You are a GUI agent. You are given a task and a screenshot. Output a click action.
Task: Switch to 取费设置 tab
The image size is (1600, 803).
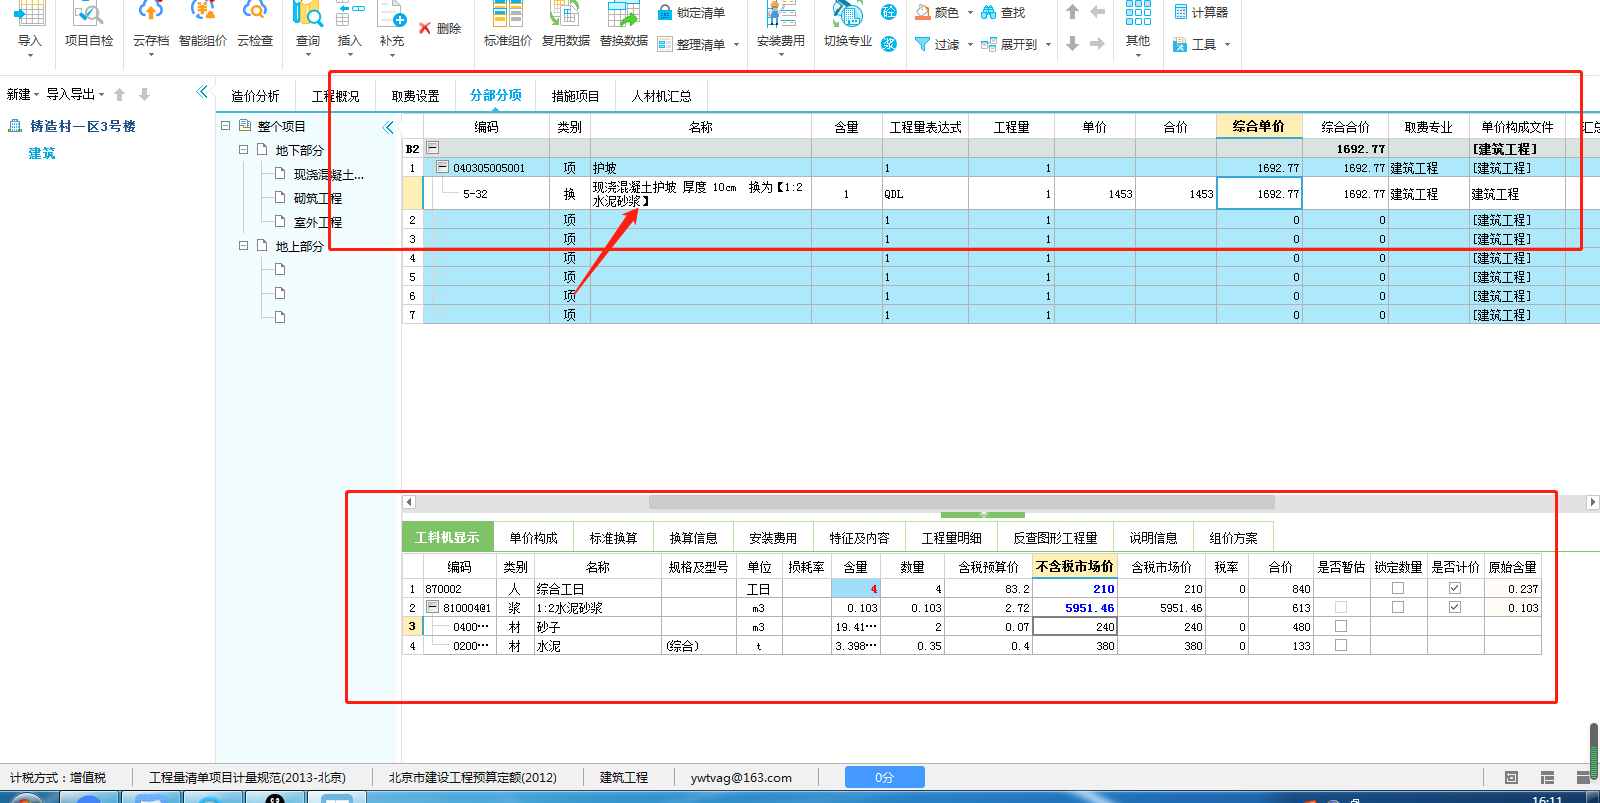click(415, 96)
